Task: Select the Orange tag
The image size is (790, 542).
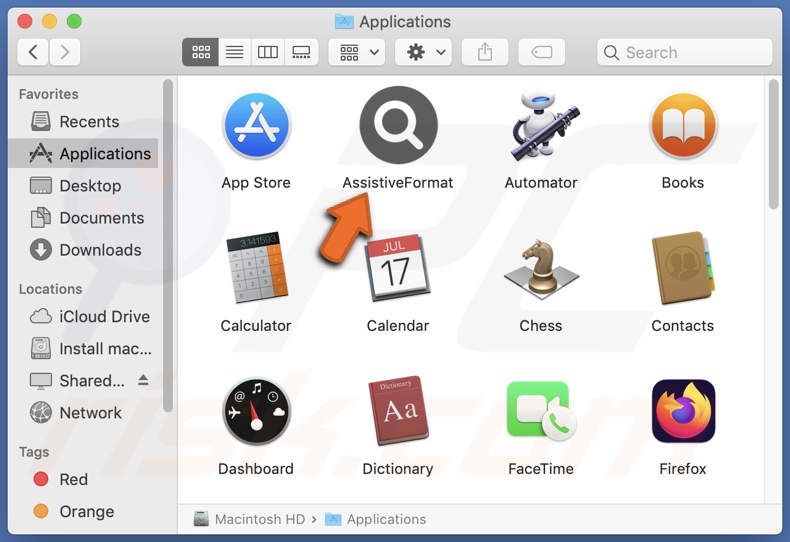Action: pos(83,511)
